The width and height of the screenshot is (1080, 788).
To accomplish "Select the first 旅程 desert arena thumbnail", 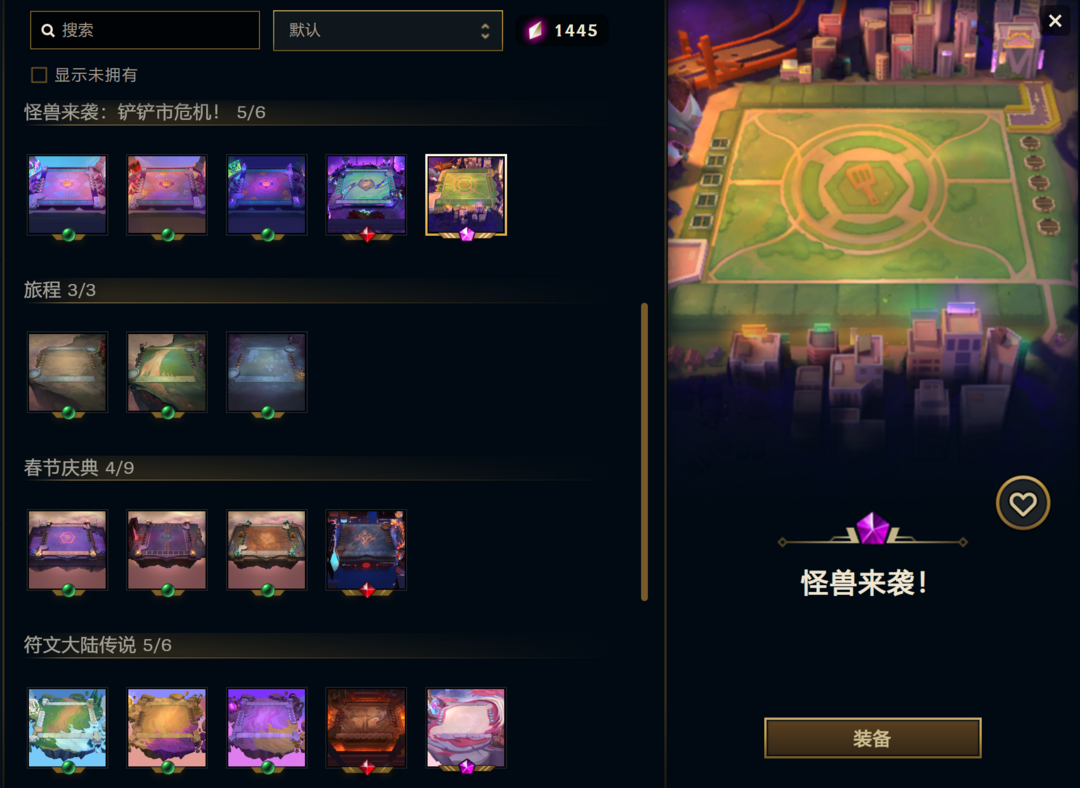I will pos(68,373).
